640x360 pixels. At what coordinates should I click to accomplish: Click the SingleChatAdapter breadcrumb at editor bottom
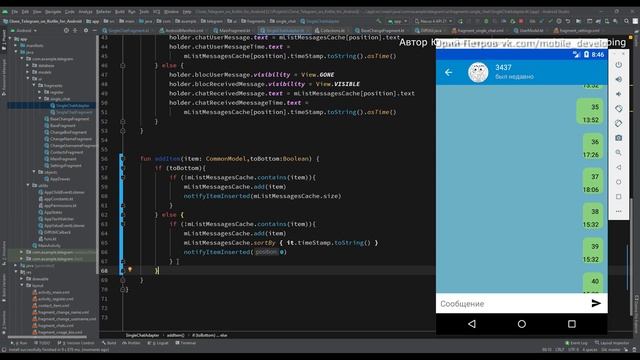[142, 335]
